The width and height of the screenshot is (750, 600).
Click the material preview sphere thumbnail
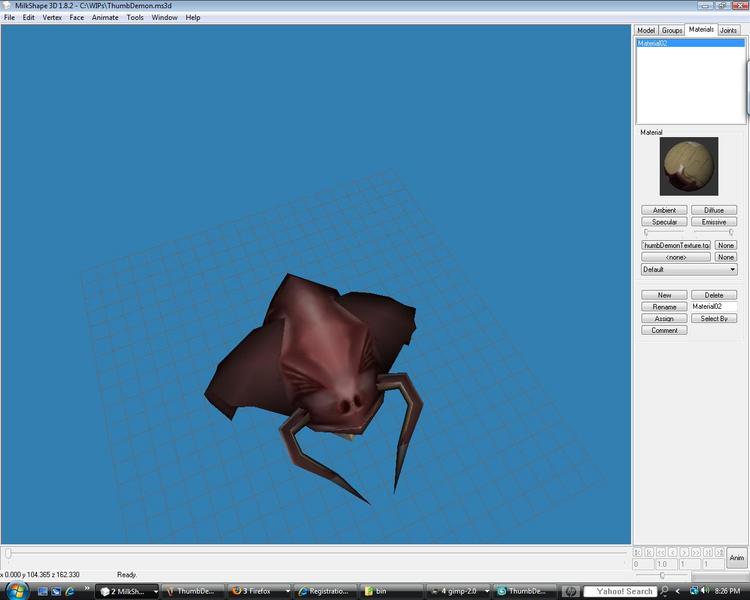pos(689,166)
